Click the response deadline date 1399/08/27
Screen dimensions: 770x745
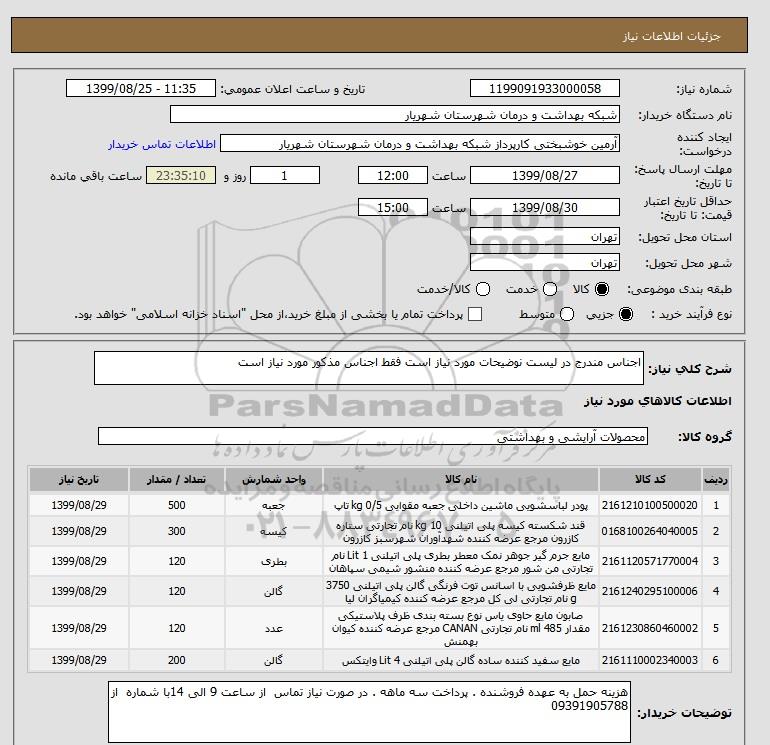click(545, 175)
